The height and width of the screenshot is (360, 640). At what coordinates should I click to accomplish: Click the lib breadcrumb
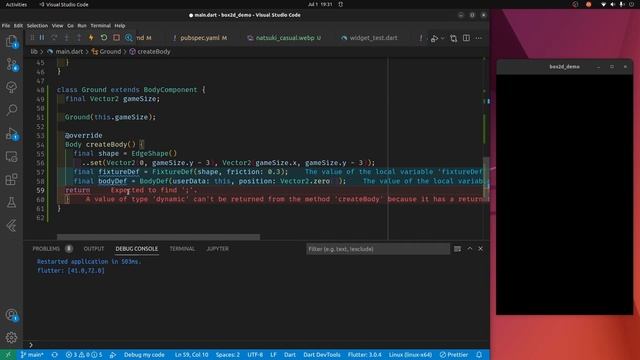[34, 51]
